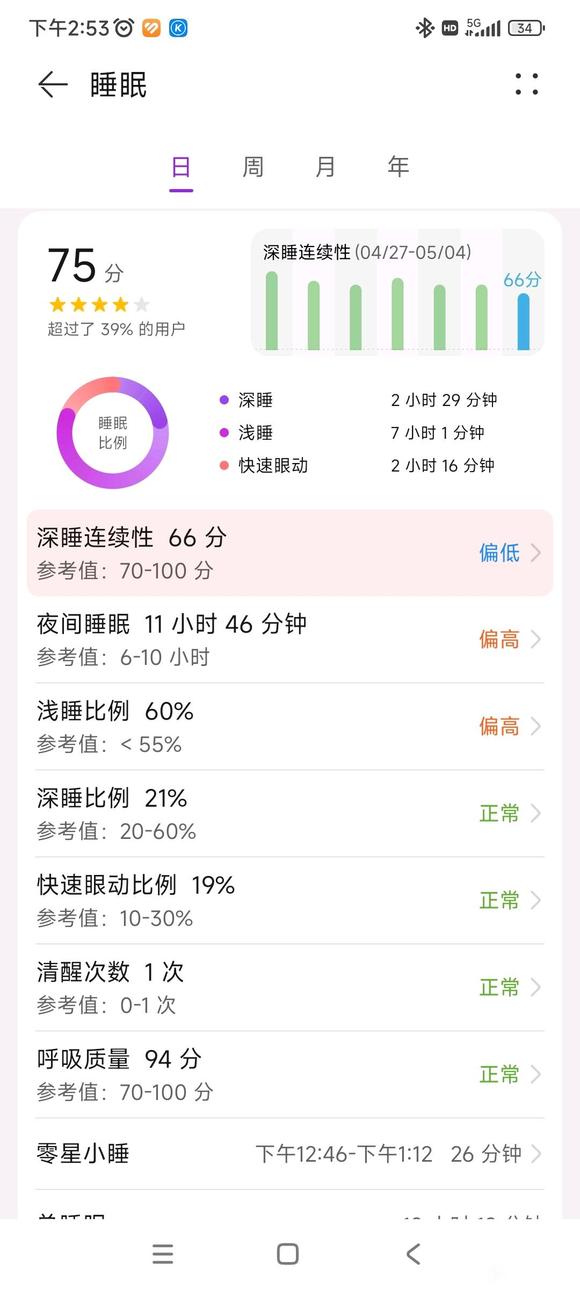Tap the 偏高 label on 浅睡比例
This screenshot has width=580, height=1289.
coord(500,726)
